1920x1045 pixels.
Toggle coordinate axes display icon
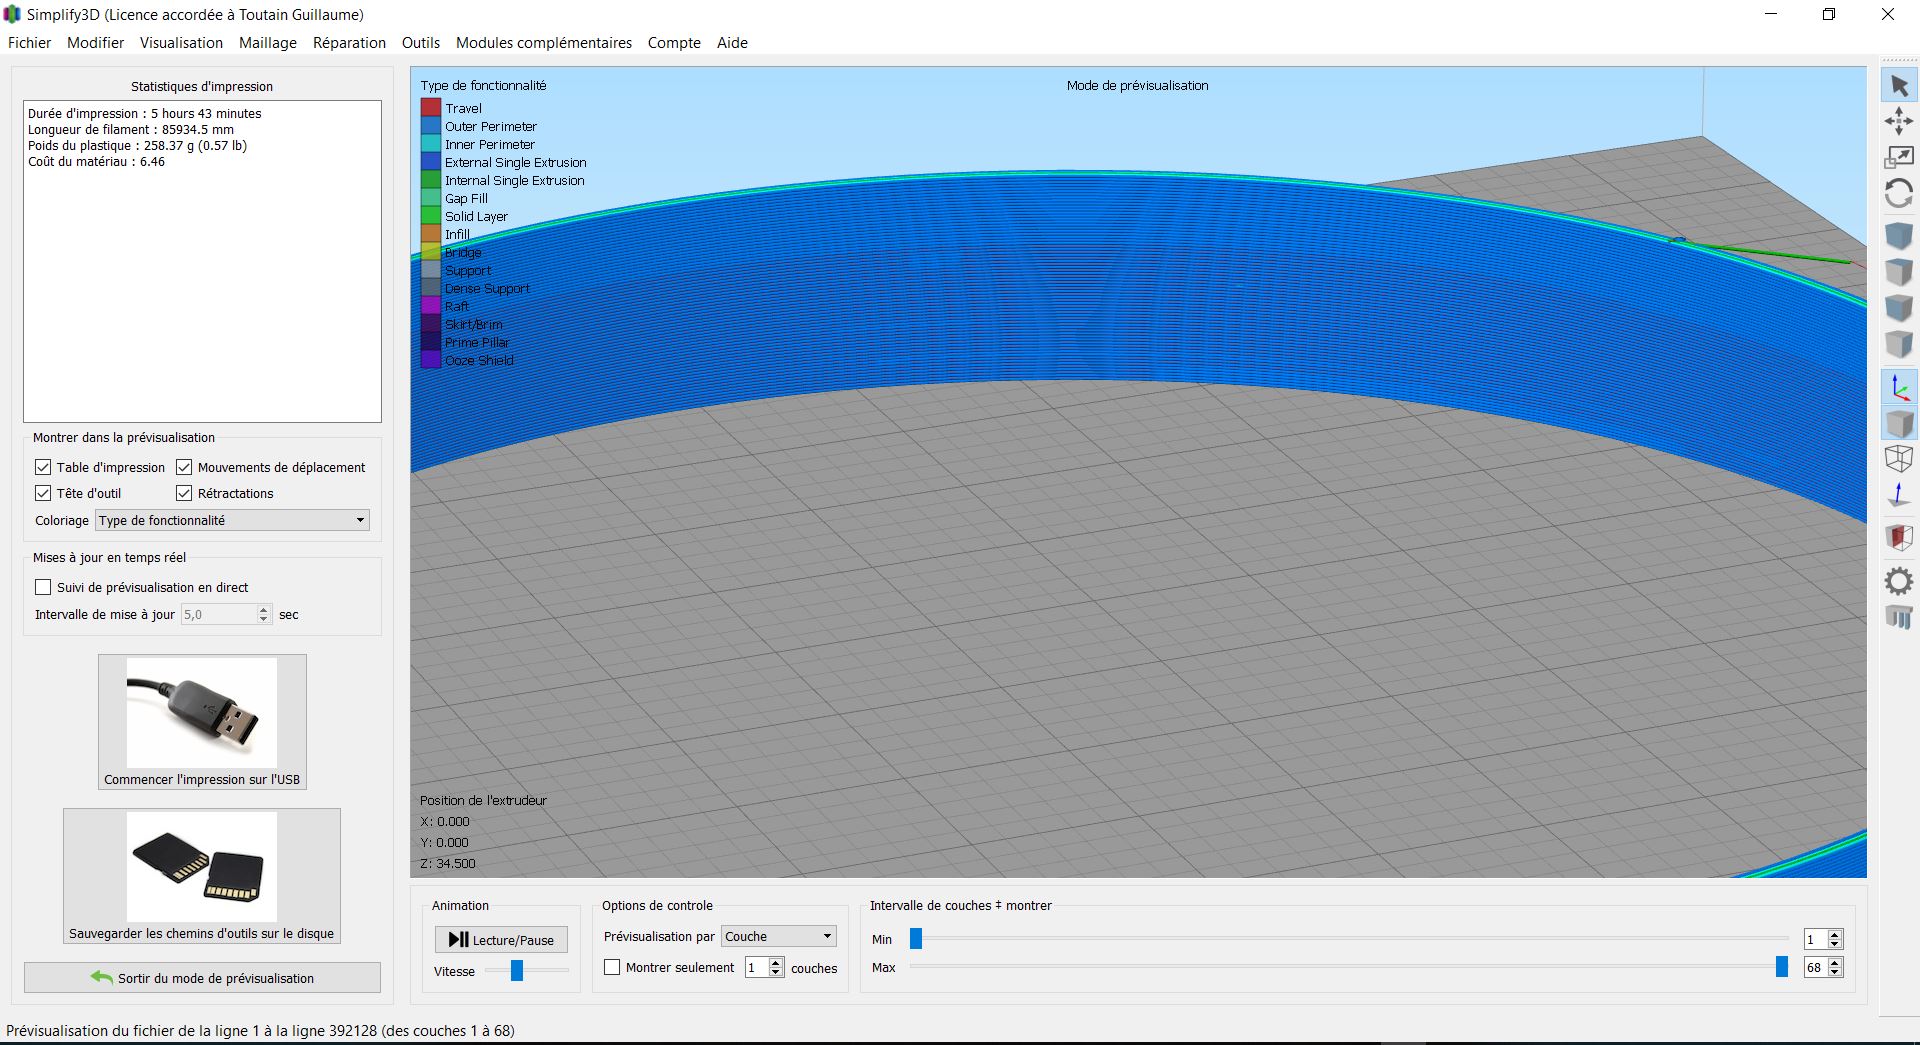point(1899,387)
